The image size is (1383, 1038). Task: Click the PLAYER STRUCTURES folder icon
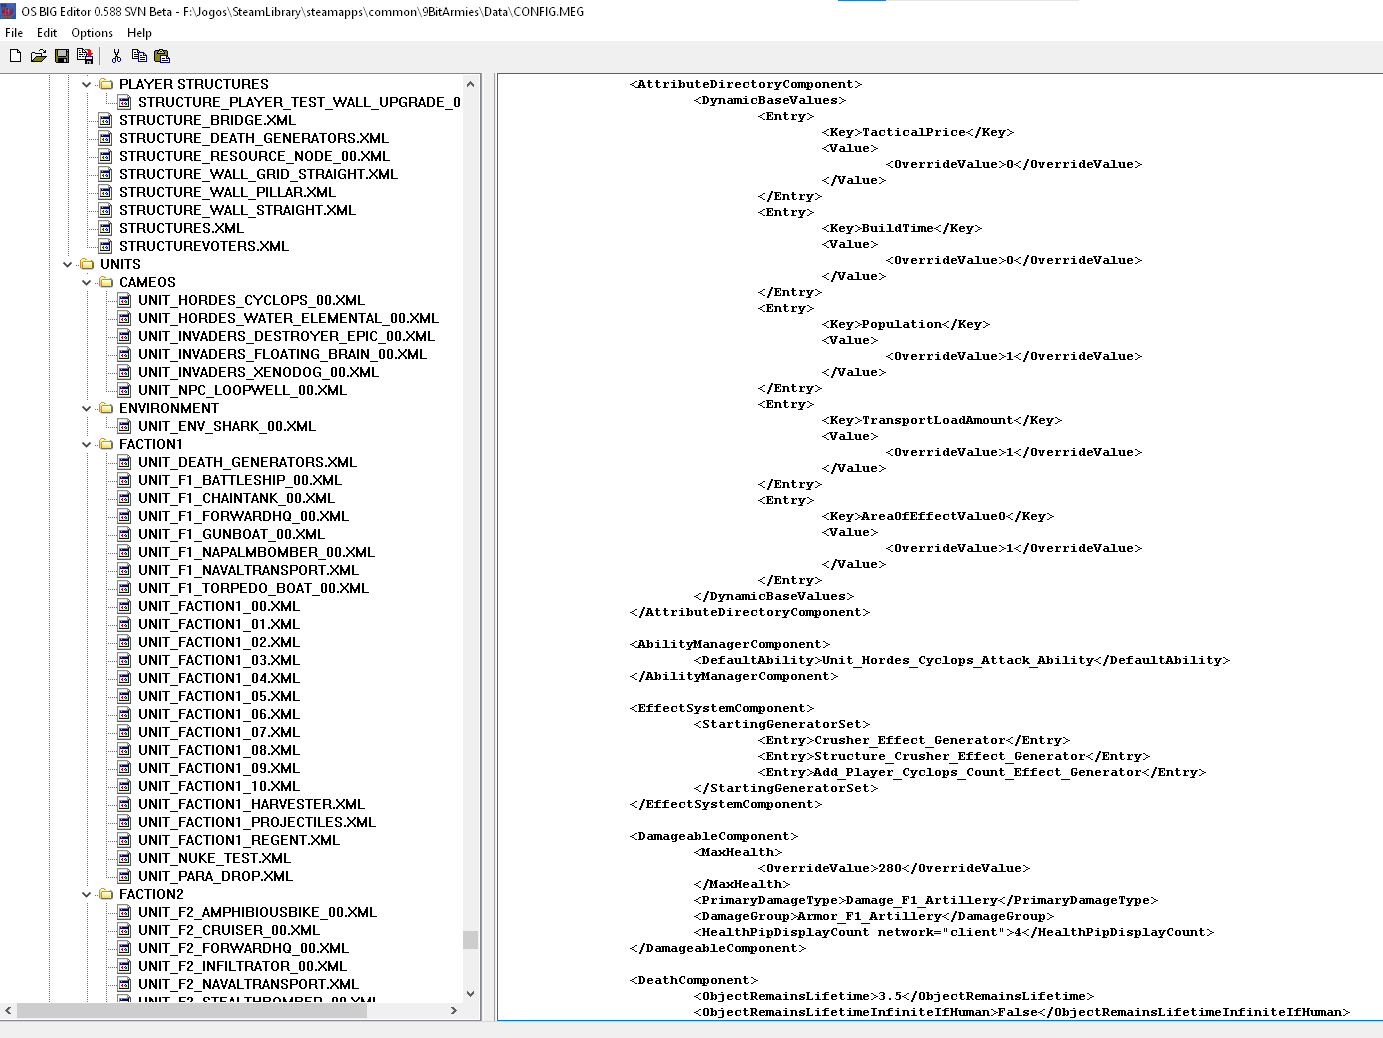pos(105,84)
